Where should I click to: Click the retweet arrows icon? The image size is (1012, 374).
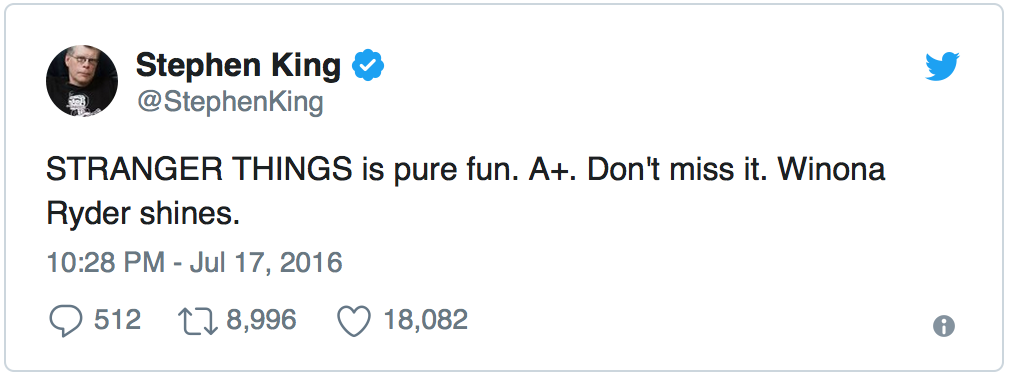coord(198,321)
